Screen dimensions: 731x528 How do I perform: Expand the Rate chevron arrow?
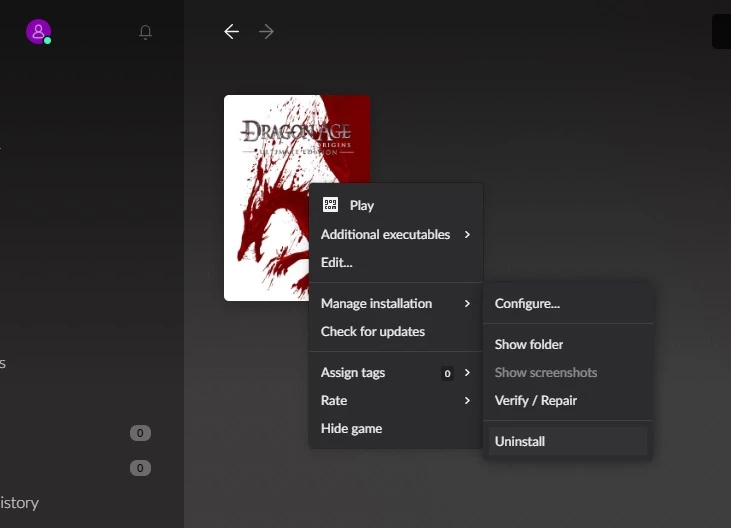(x=467, y=400)
